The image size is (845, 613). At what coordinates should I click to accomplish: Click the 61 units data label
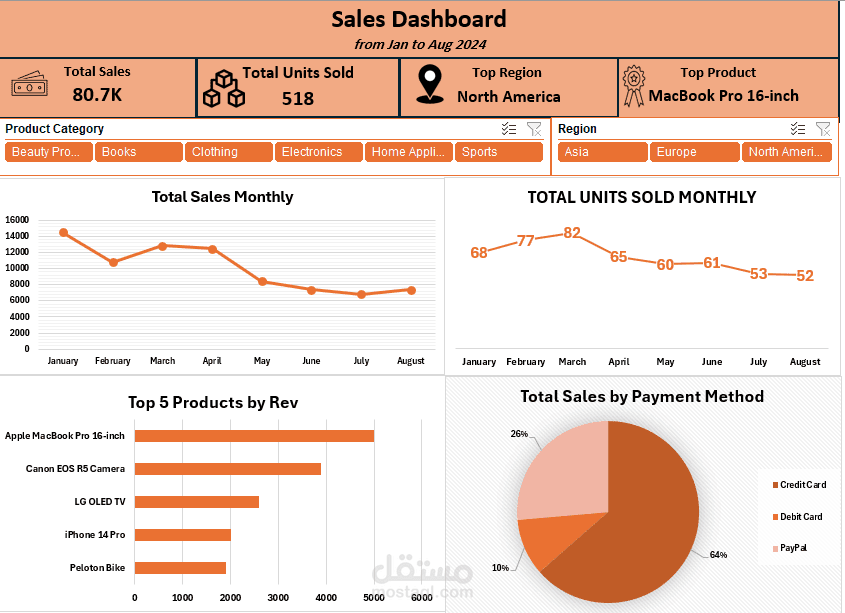tap(712, 263)
